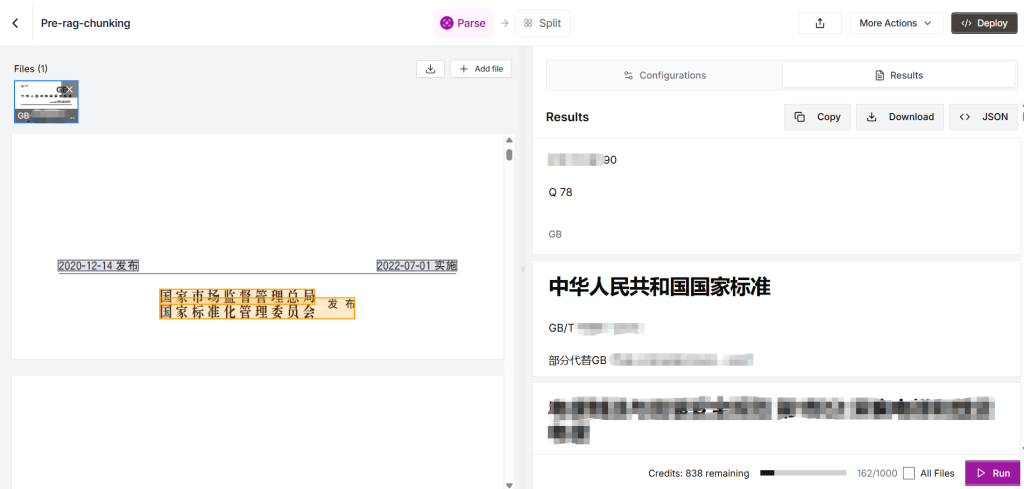Go back using the left chevron arrow
Screen dimensions: 1024x489
click(x=15, y=23)
